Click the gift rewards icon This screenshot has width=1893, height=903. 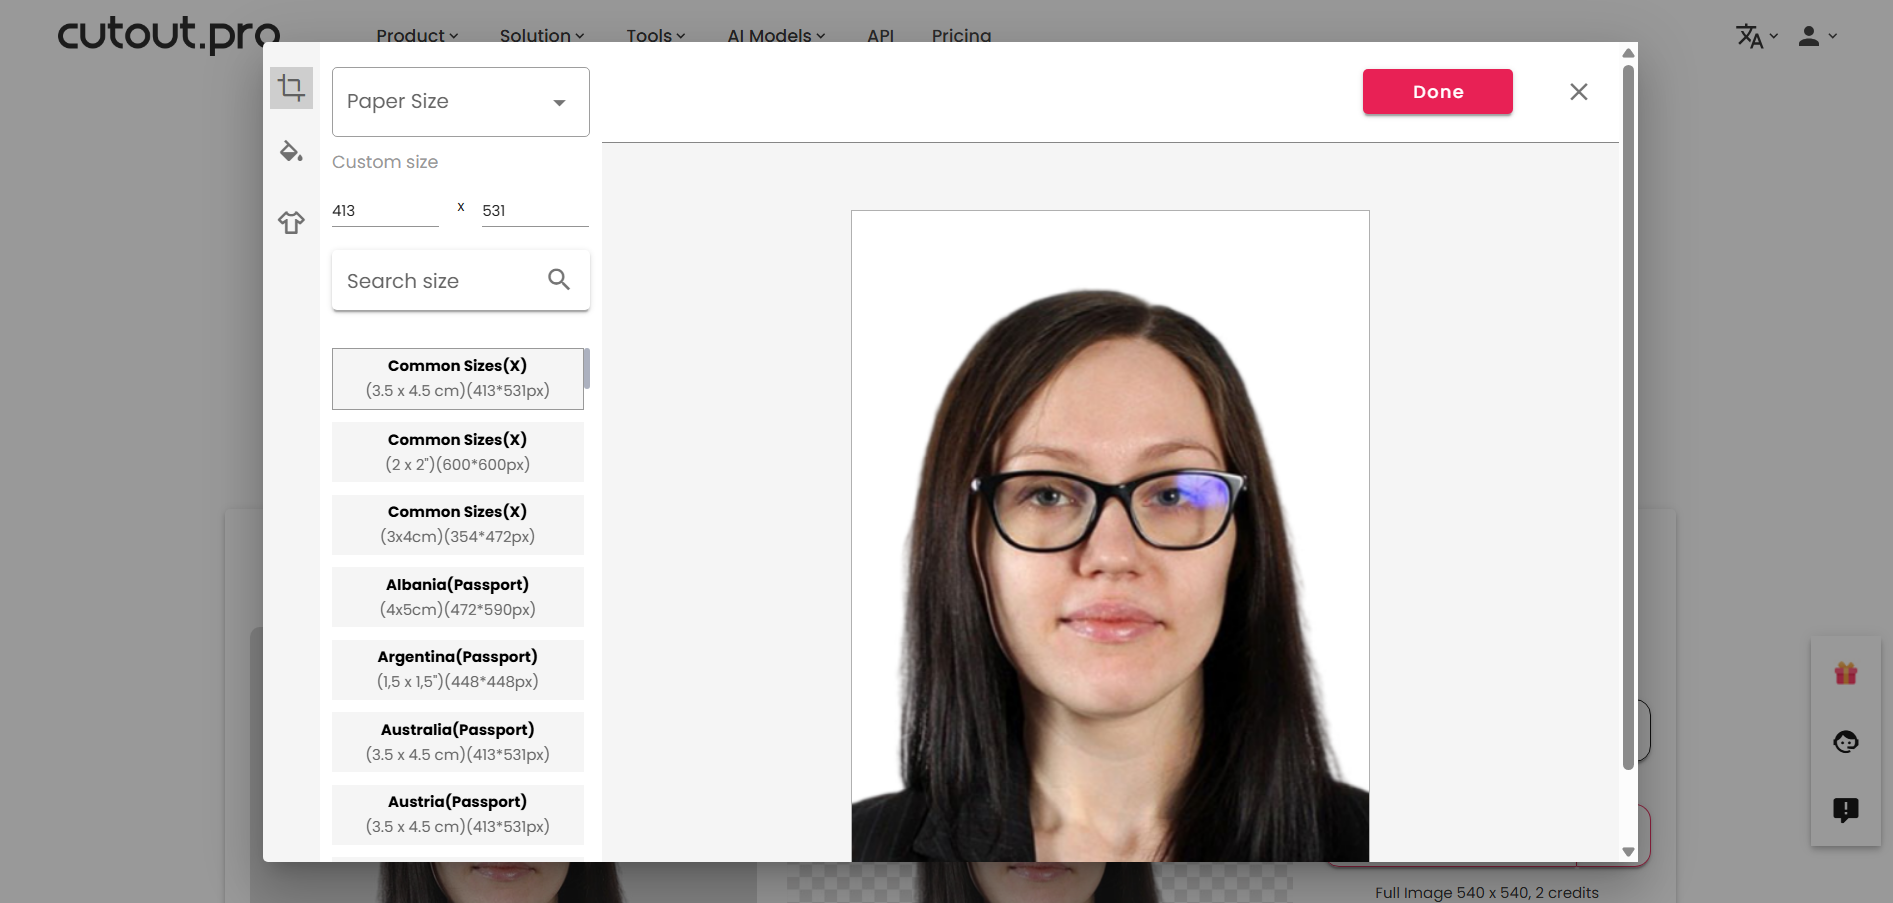1846,673
